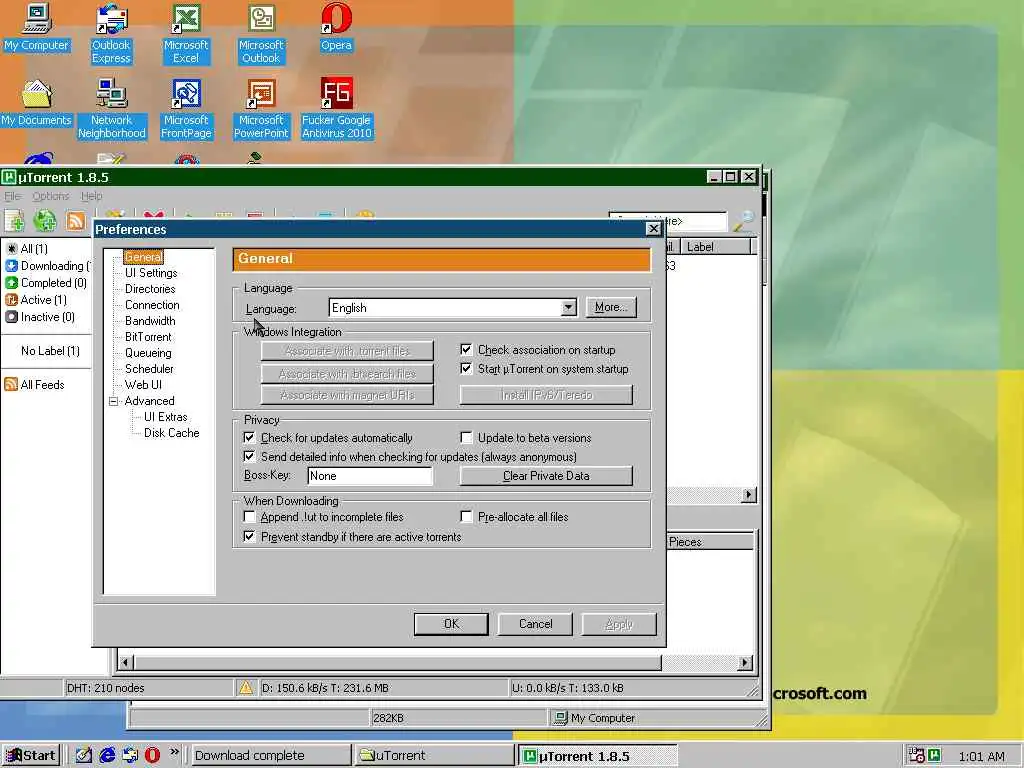The height and width of the screenshot is (768, 1024).
Task: Click the horizontal scrollbar left arrow in µTorrent
Action: [x=125, y=662]
